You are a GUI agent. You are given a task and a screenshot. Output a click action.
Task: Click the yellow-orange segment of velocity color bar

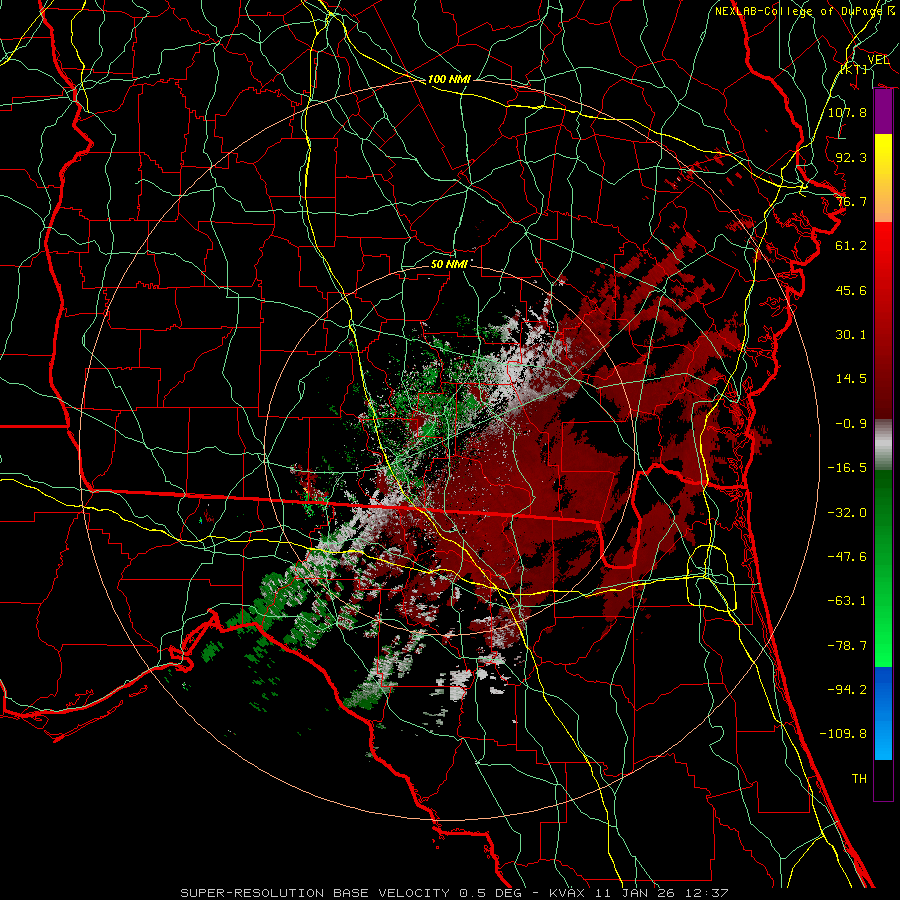883,178
